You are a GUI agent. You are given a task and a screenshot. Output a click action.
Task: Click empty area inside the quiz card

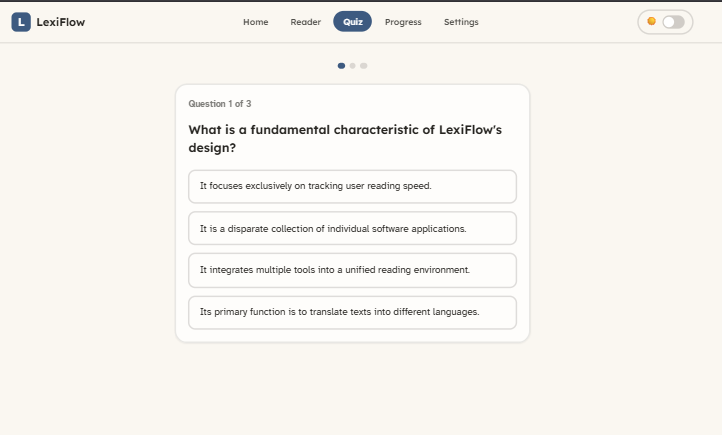coord(391,104)
